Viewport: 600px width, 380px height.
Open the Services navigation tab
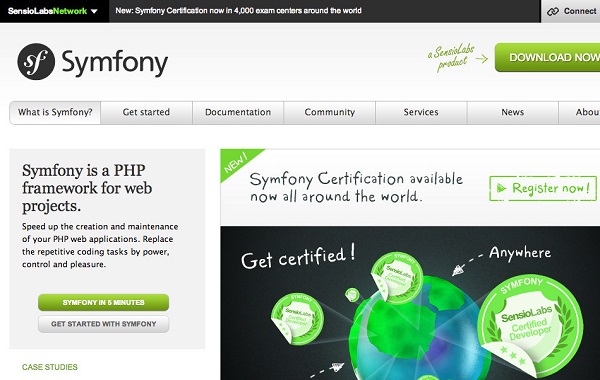[421, 113]
